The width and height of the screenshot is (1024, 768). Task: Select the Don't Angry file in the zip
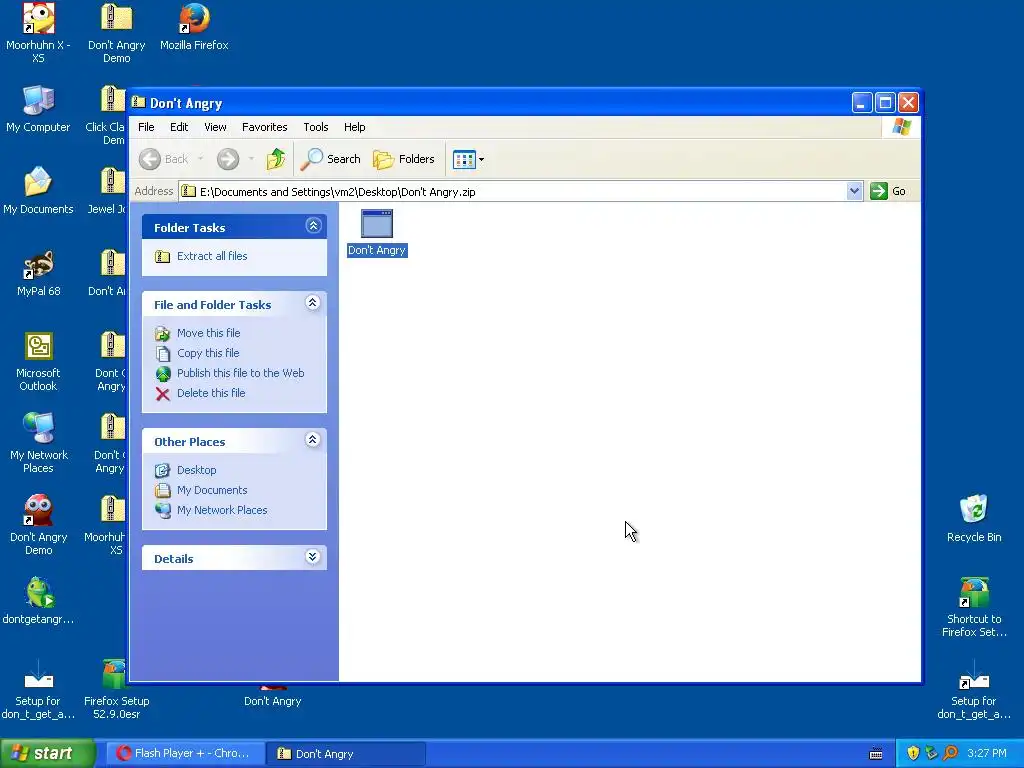click(377, 233)
